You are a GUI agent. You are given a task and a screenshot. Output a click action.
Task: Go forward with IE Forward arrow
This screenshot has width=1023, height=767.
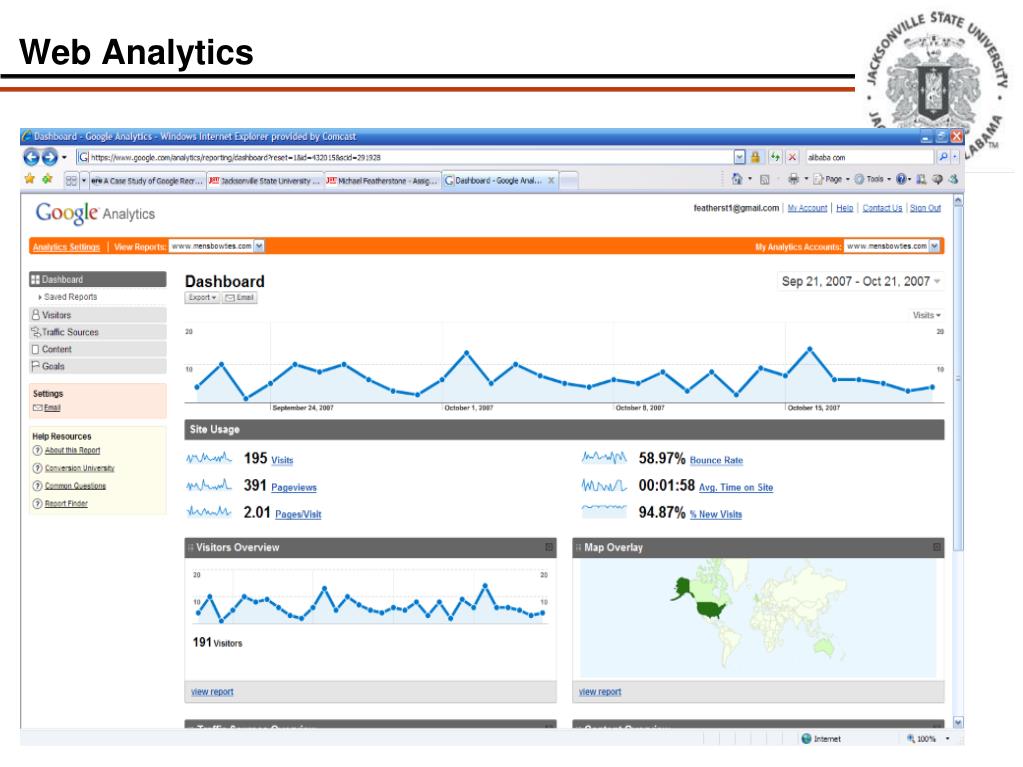(x=50, y=157)
